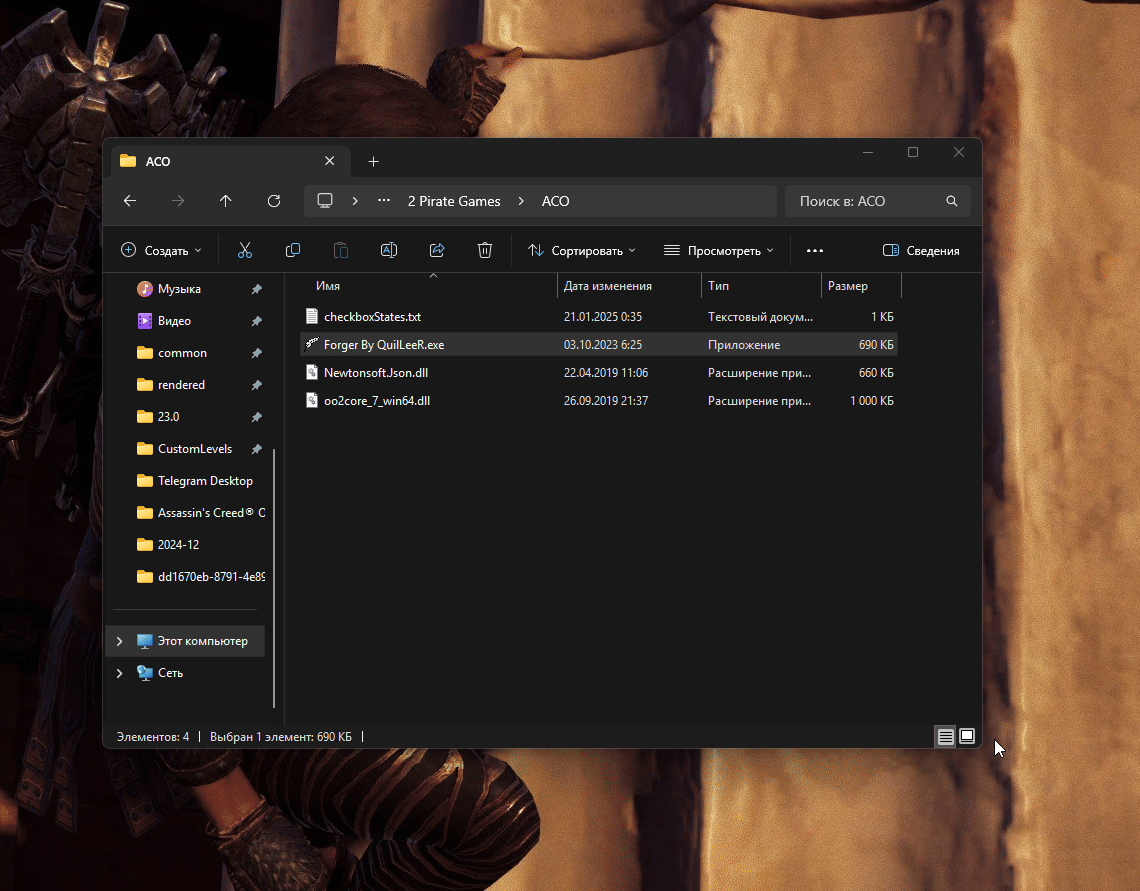The image size is (1140, 891).
Task: Open the Просмотреть view dropdown
Action: coord(718,250)
